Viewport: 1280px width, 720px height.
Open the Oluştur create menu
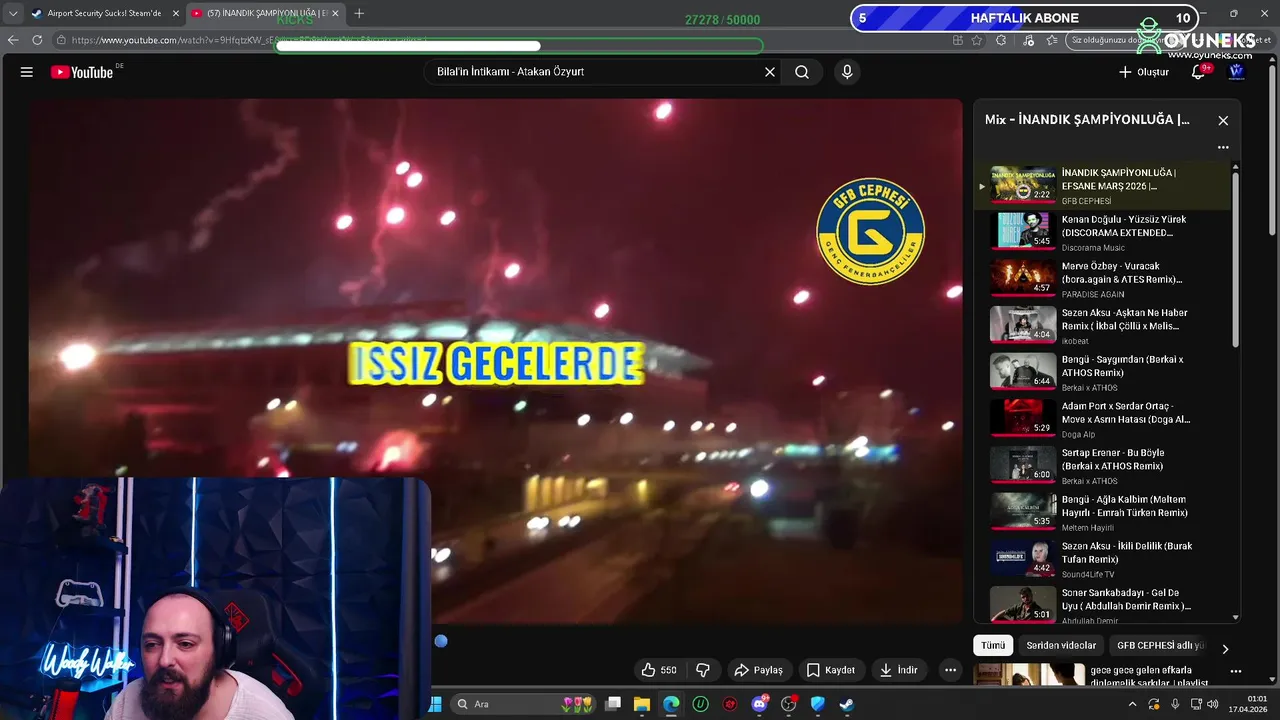click(x=1143, y=72)
